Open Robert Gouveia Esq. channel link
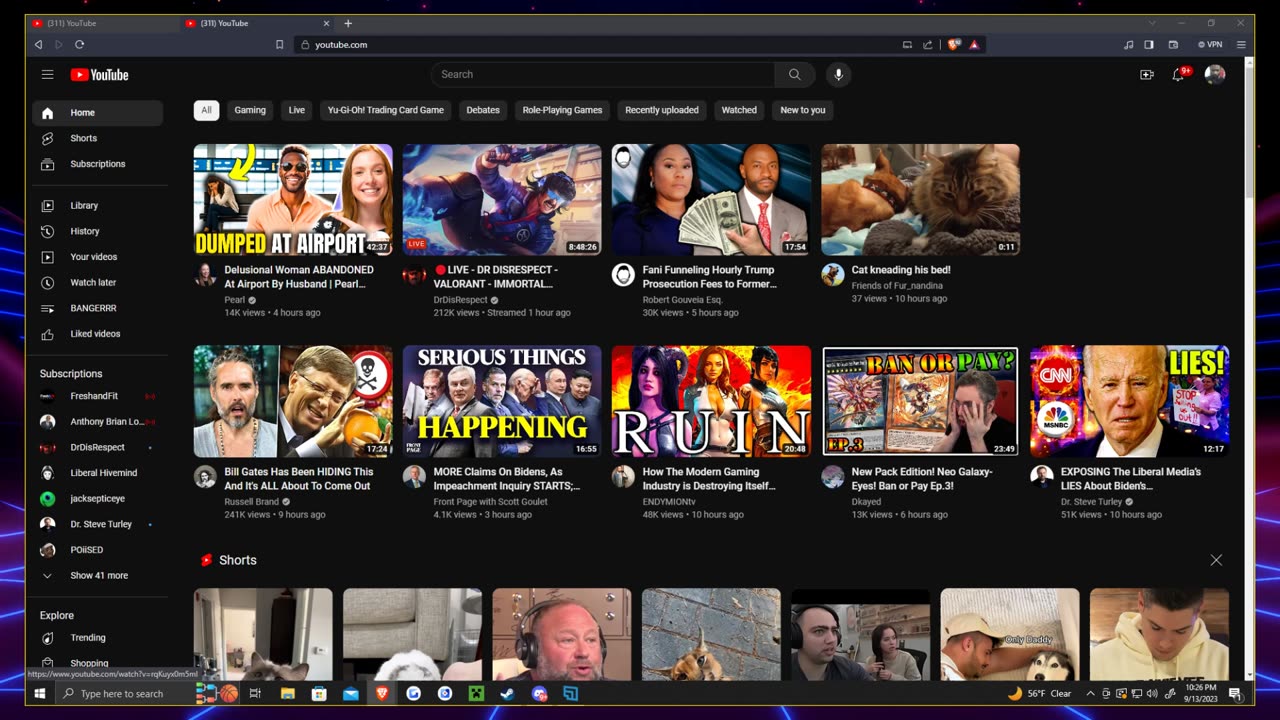This screenshot has height=720, width=1280. (x=682, y=300)
